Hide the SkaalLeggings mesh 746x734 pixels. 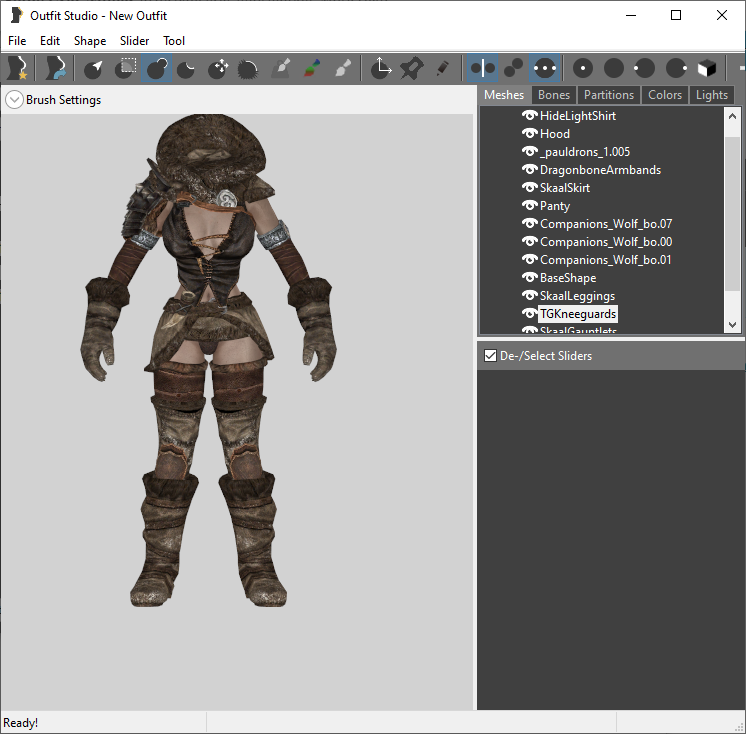tap(529, 295)
